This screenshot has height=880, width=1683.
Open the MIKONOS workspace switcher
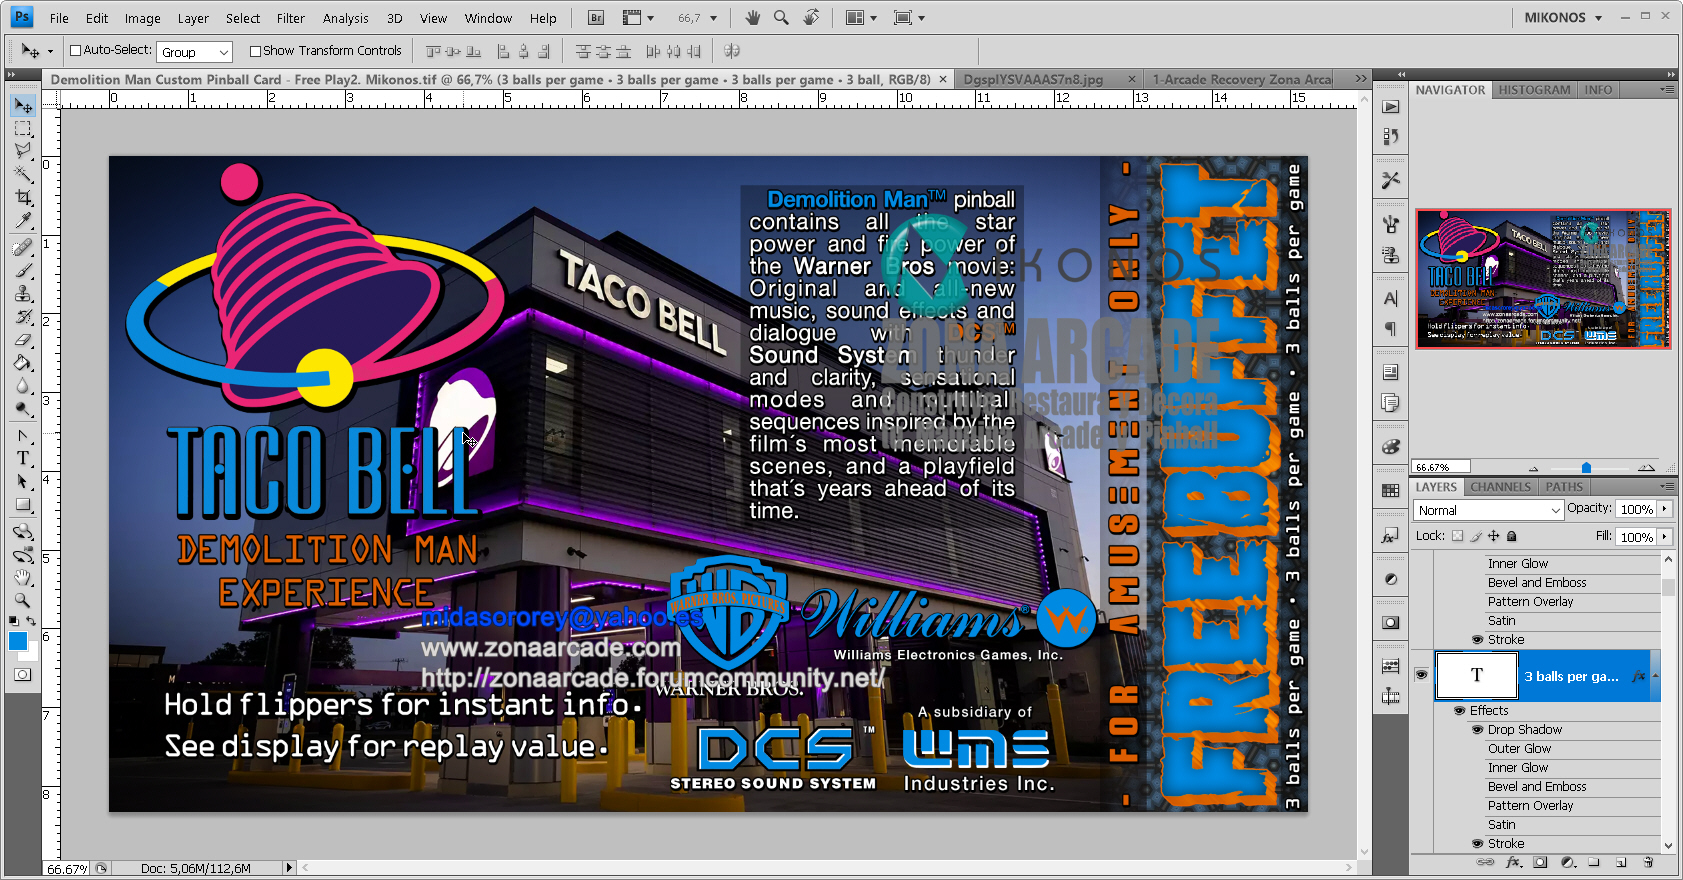[x=1562, y=18]
